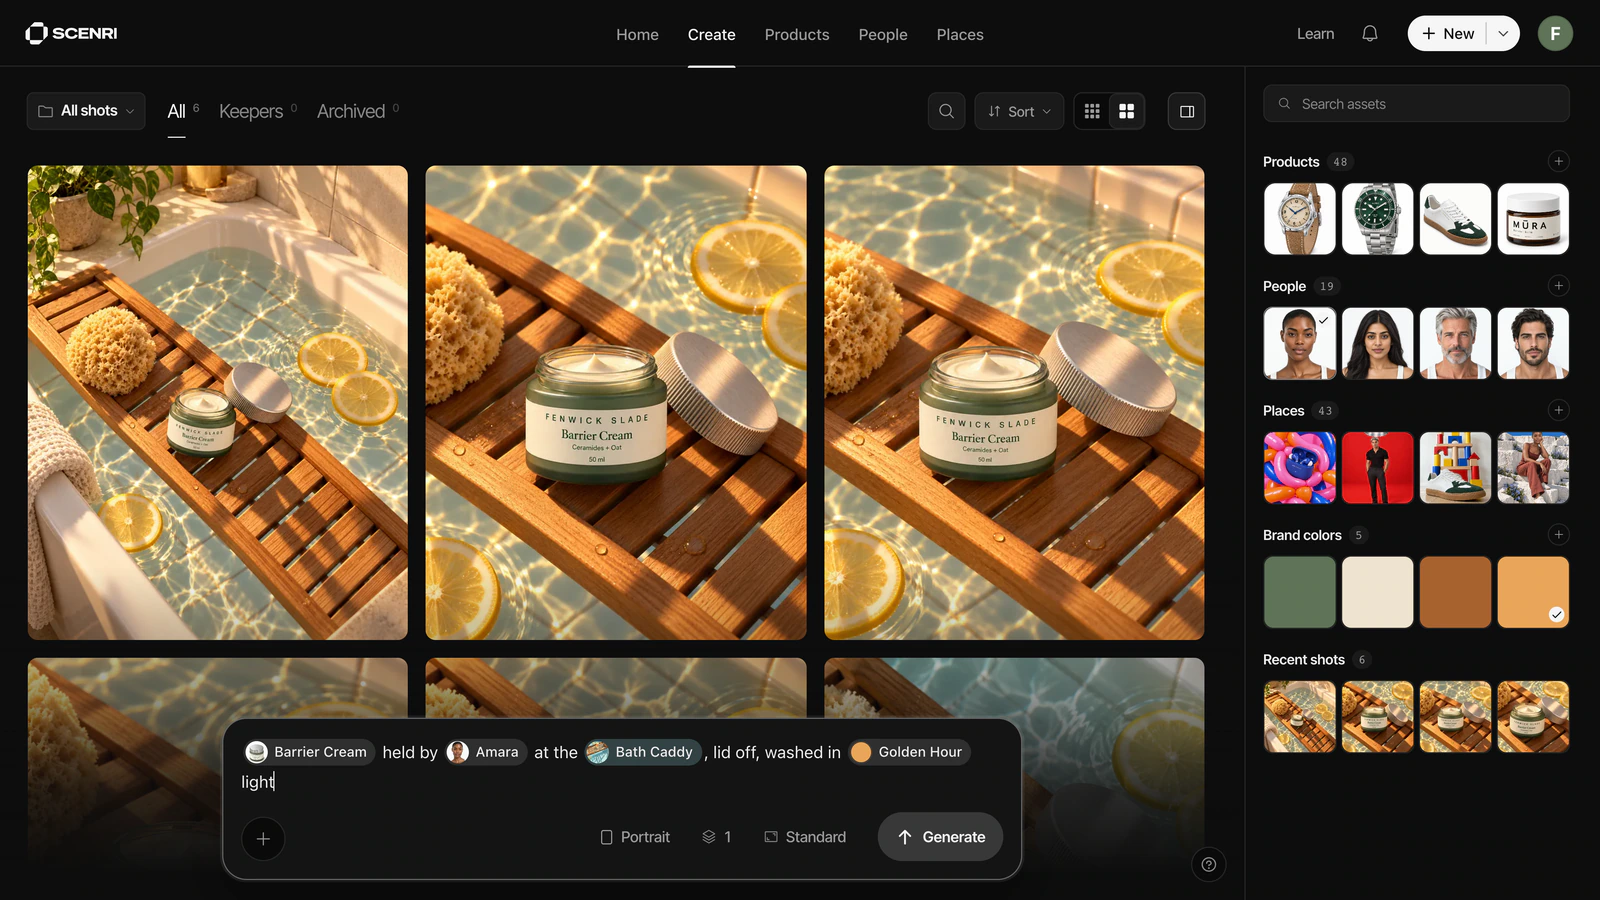Select the MURA jar product

[1533, 219]
